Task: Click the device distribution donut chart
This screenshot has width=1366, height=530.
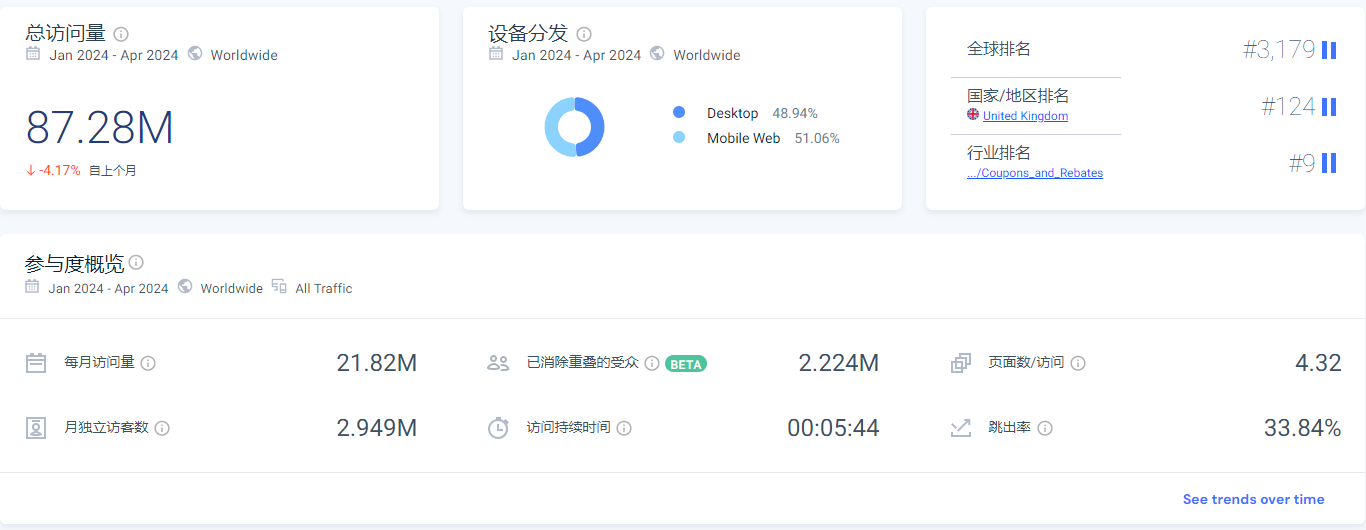Action: click(575, 127)
